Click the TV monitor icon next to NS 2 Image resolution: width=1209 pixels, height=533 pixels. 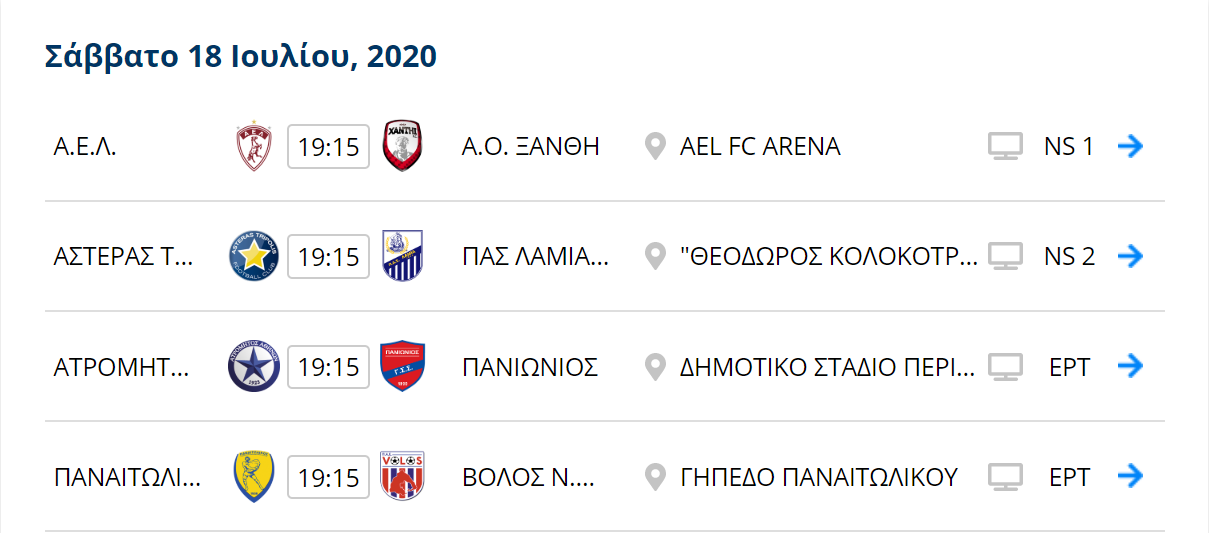pos(1005,257)
